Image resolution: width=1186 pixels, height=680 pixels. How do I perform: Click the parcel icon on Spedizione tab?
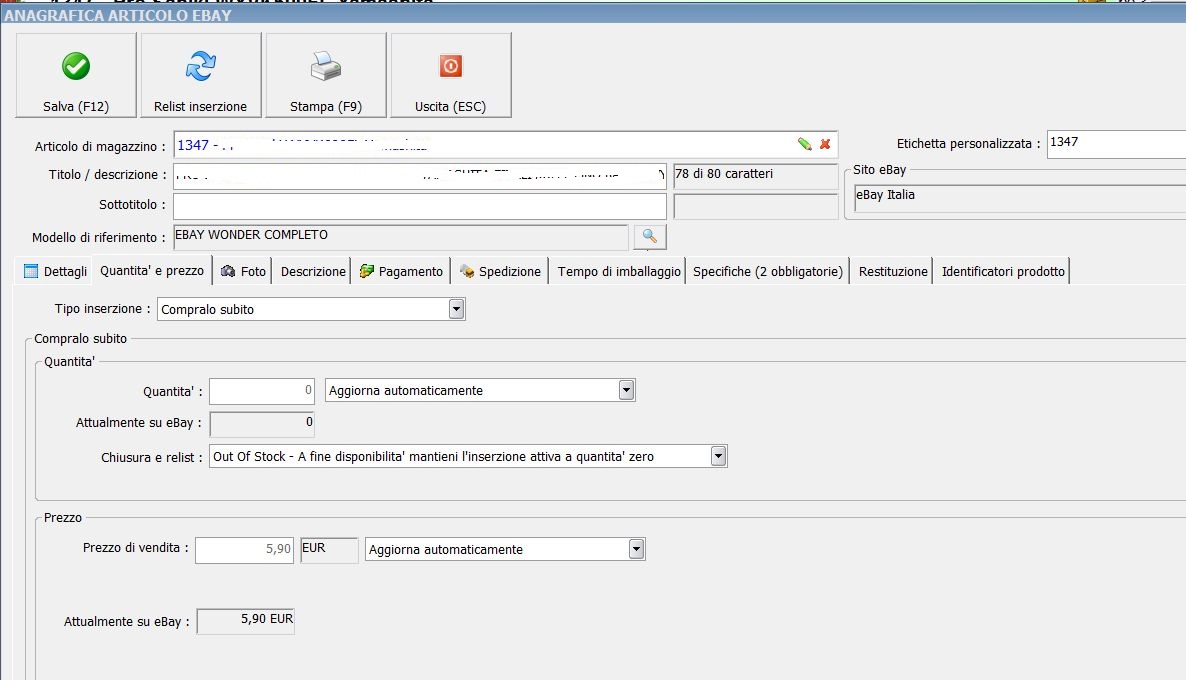467,271
